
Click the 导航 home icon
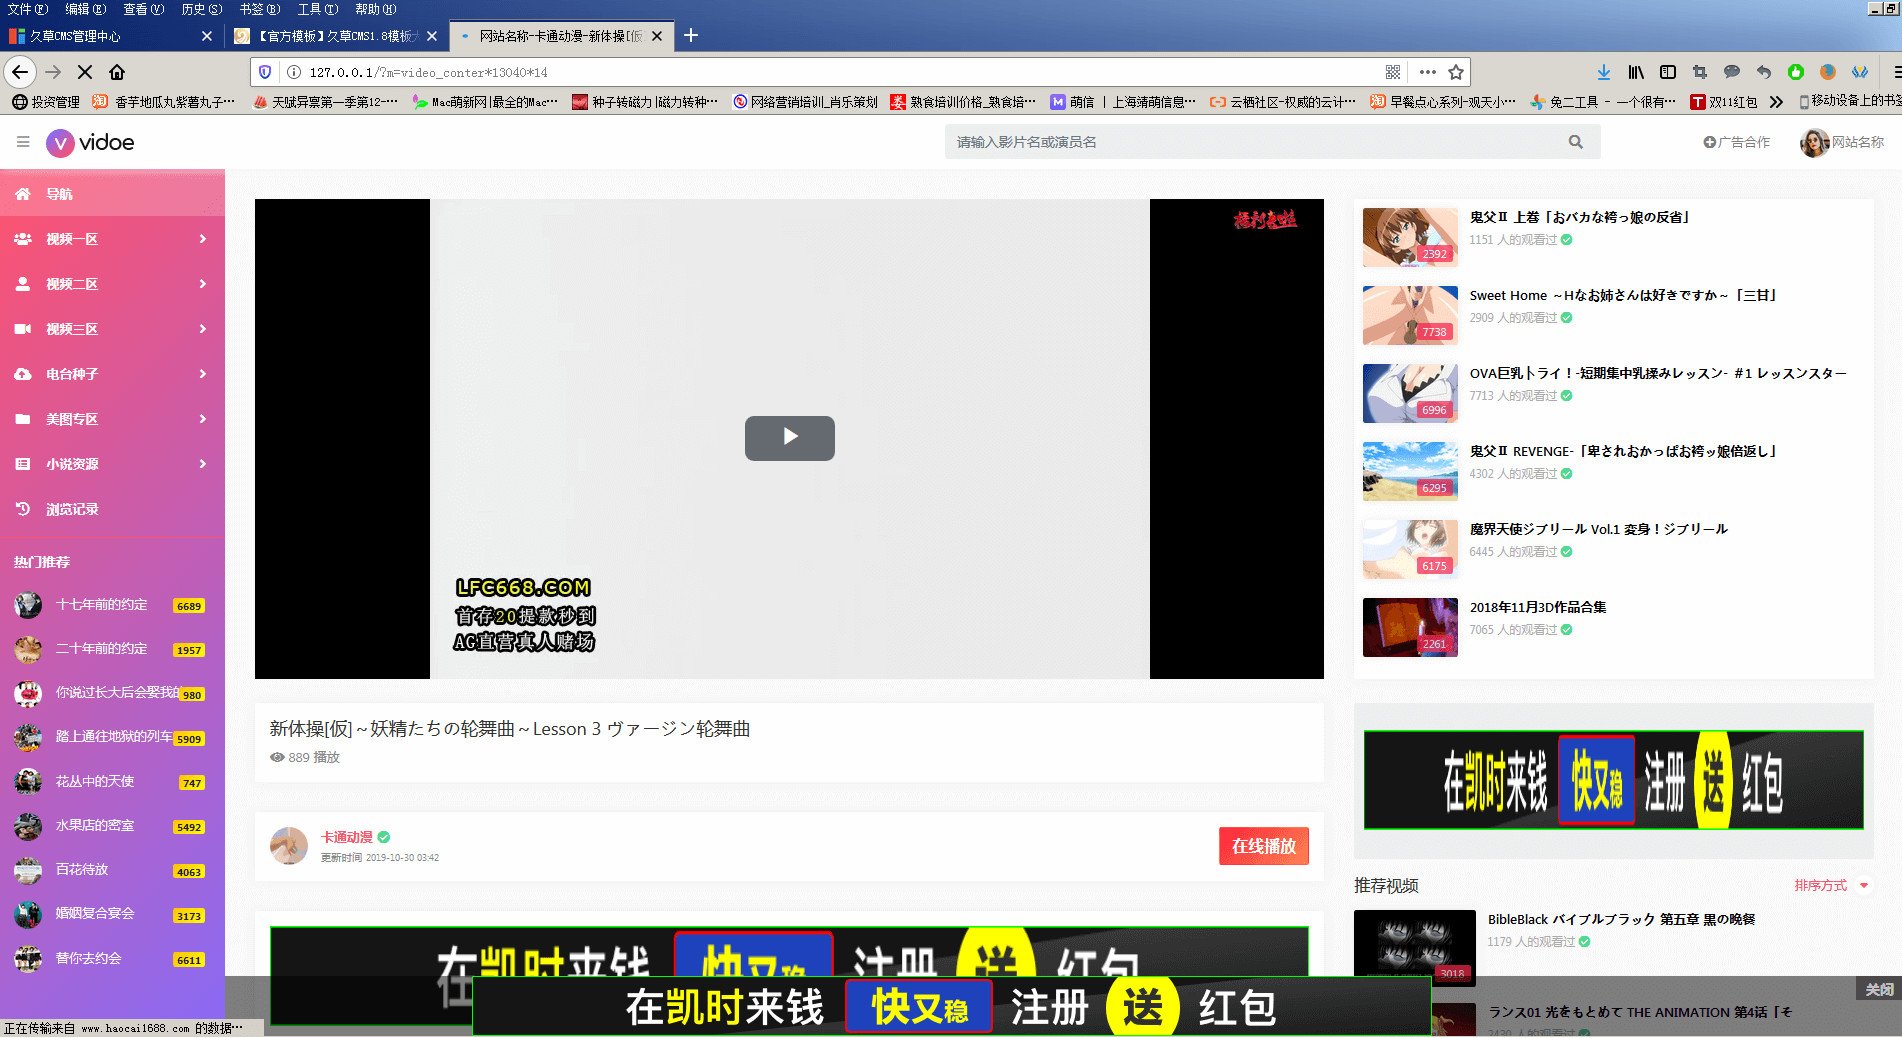coord(22,193)
